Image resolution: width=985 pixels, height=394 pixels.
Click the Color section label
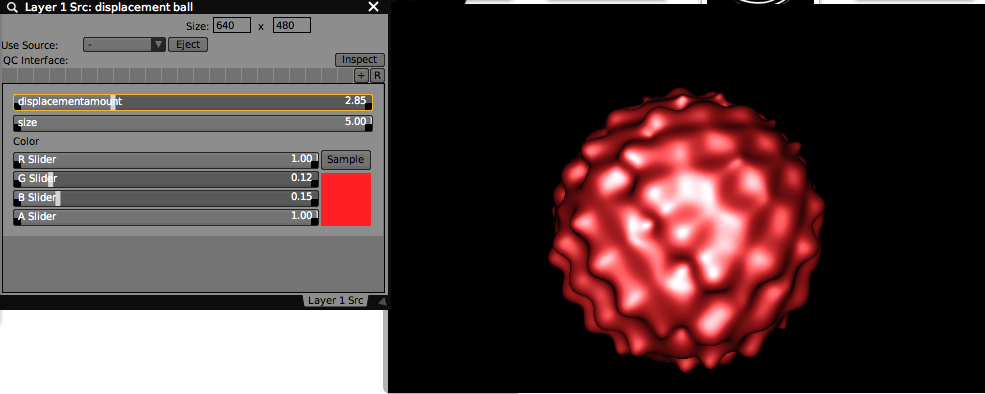(26, 141)
